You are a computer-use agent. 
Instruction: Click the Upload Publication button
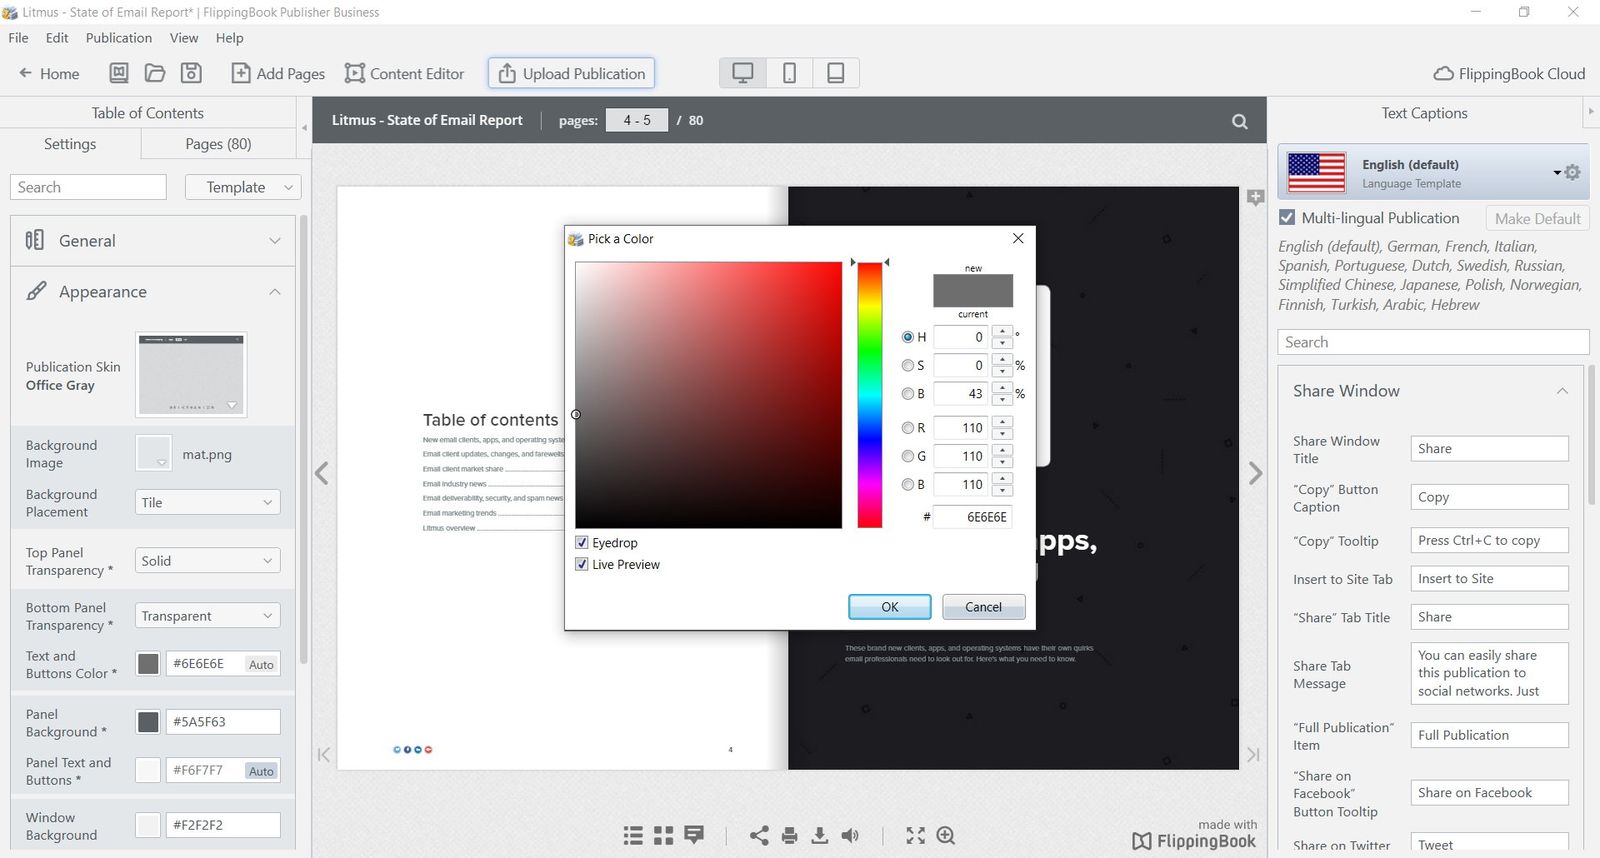click(x=571, y=73)
